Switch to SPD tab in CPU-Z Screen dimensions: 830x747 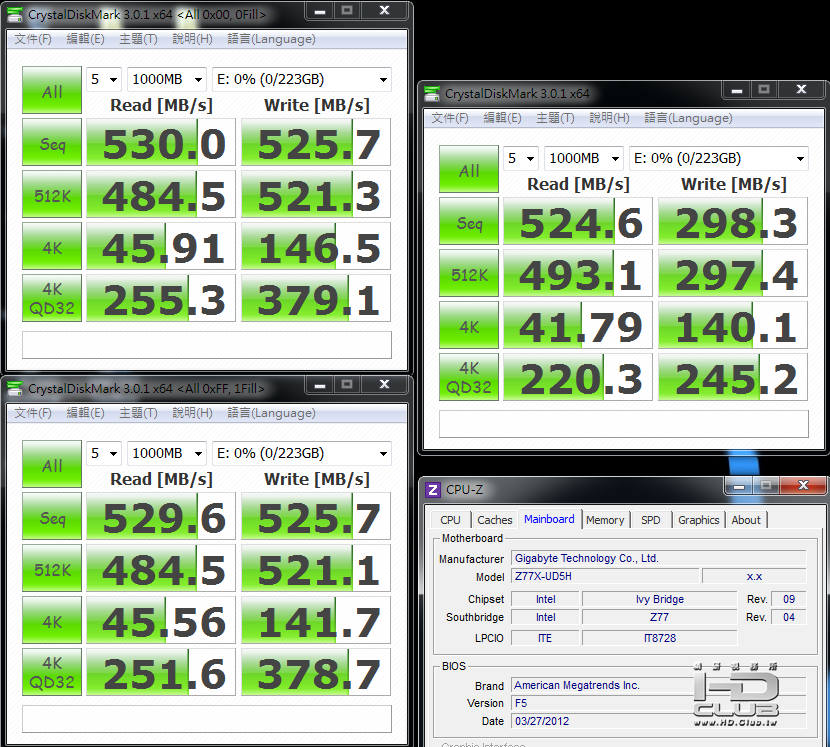click(651, 520)
